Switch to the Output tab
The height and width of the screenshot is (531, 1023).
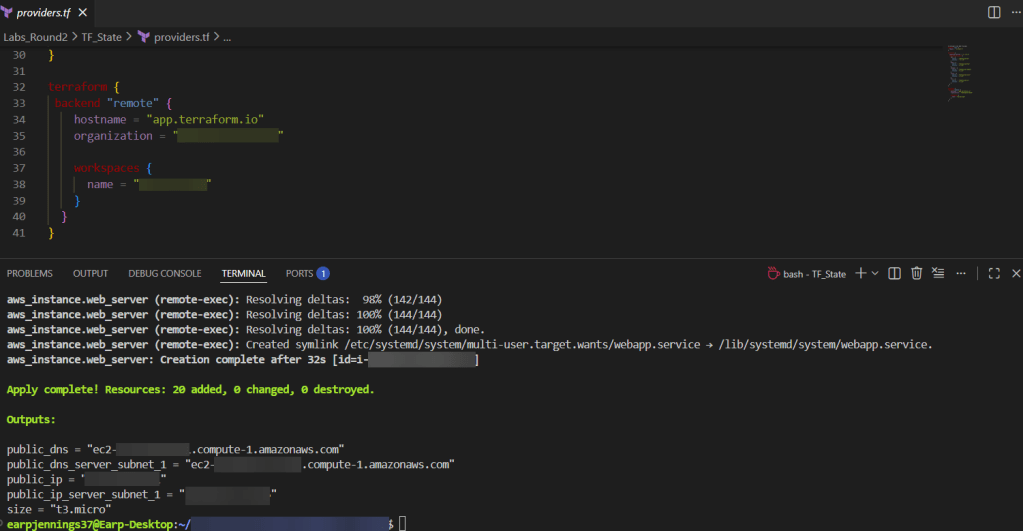[90, 273]
